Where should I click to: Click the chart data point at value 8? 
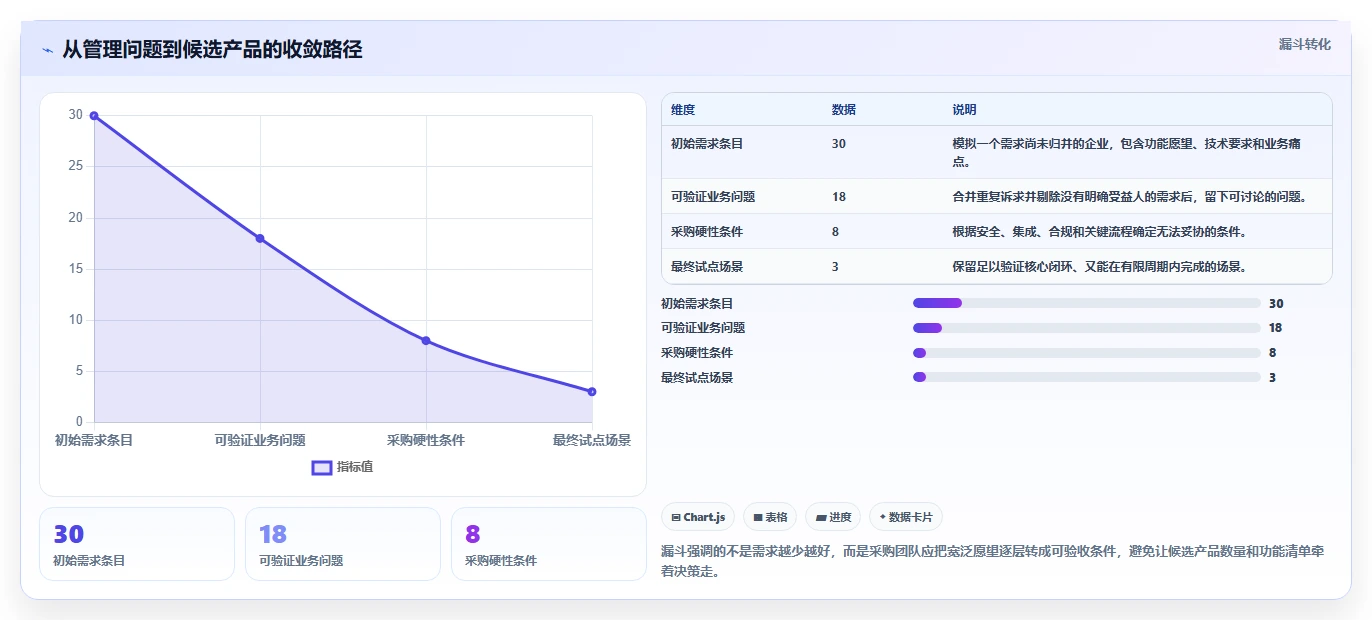[426, 341]
